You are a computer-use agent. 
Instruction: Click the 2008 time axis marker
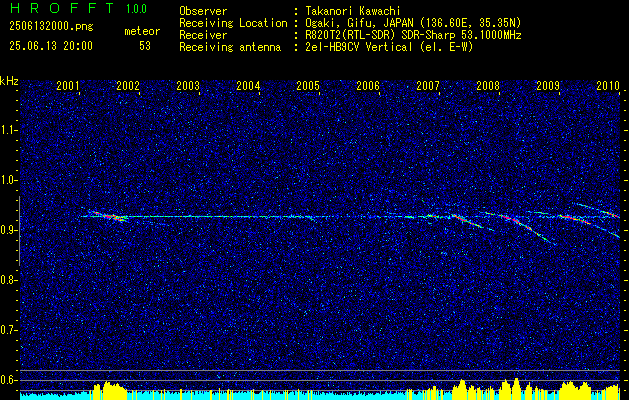(488, 85)
